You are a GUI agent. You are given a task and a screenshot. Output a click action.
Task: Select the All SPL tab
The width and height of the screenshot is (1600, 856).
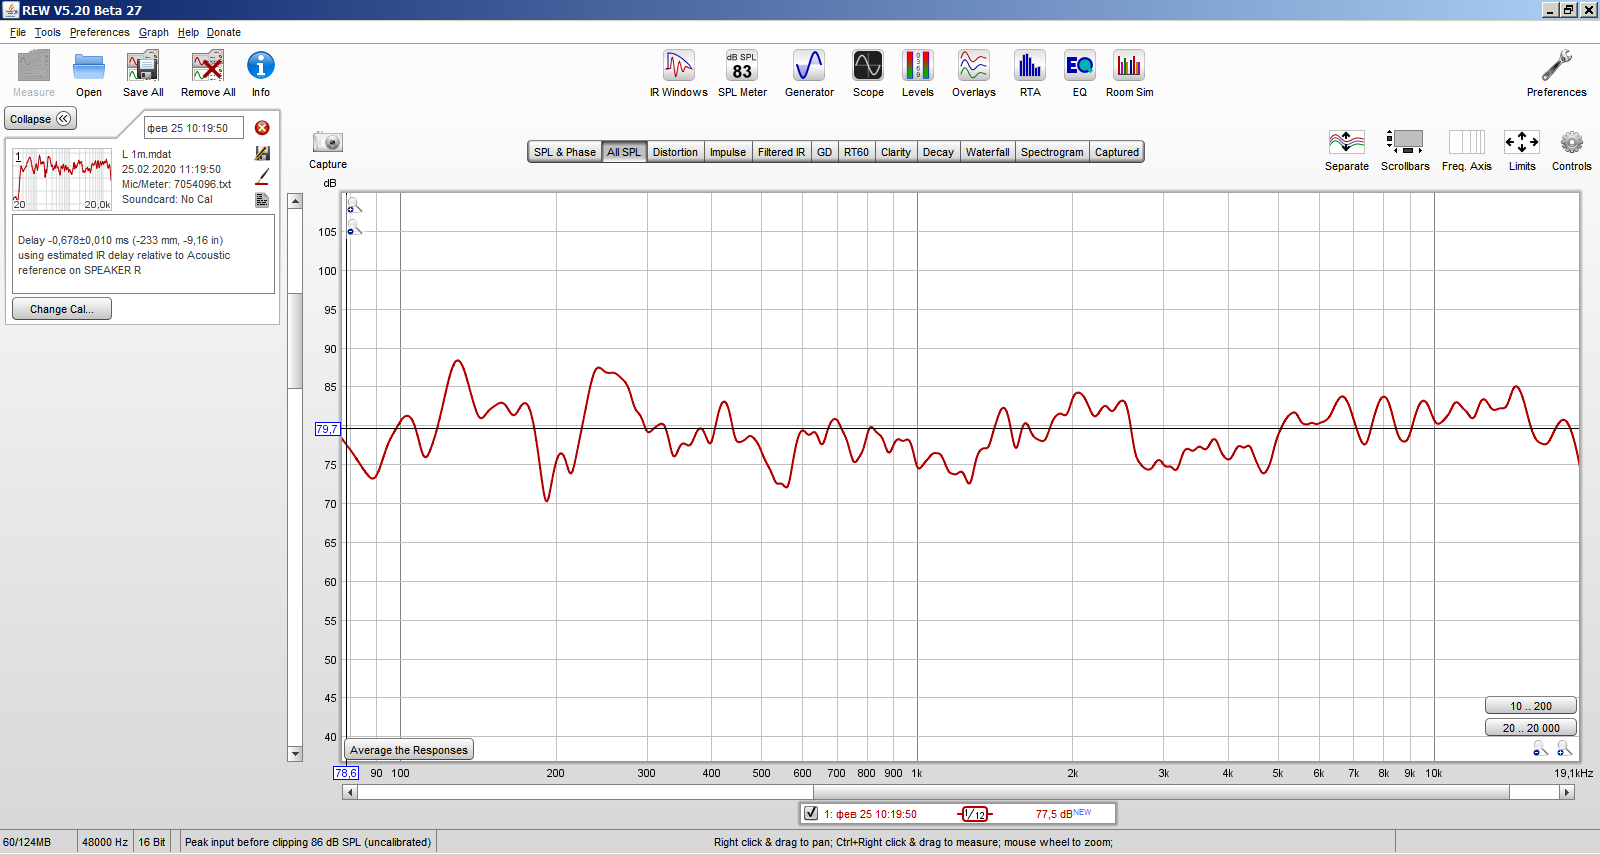(624, 152)
